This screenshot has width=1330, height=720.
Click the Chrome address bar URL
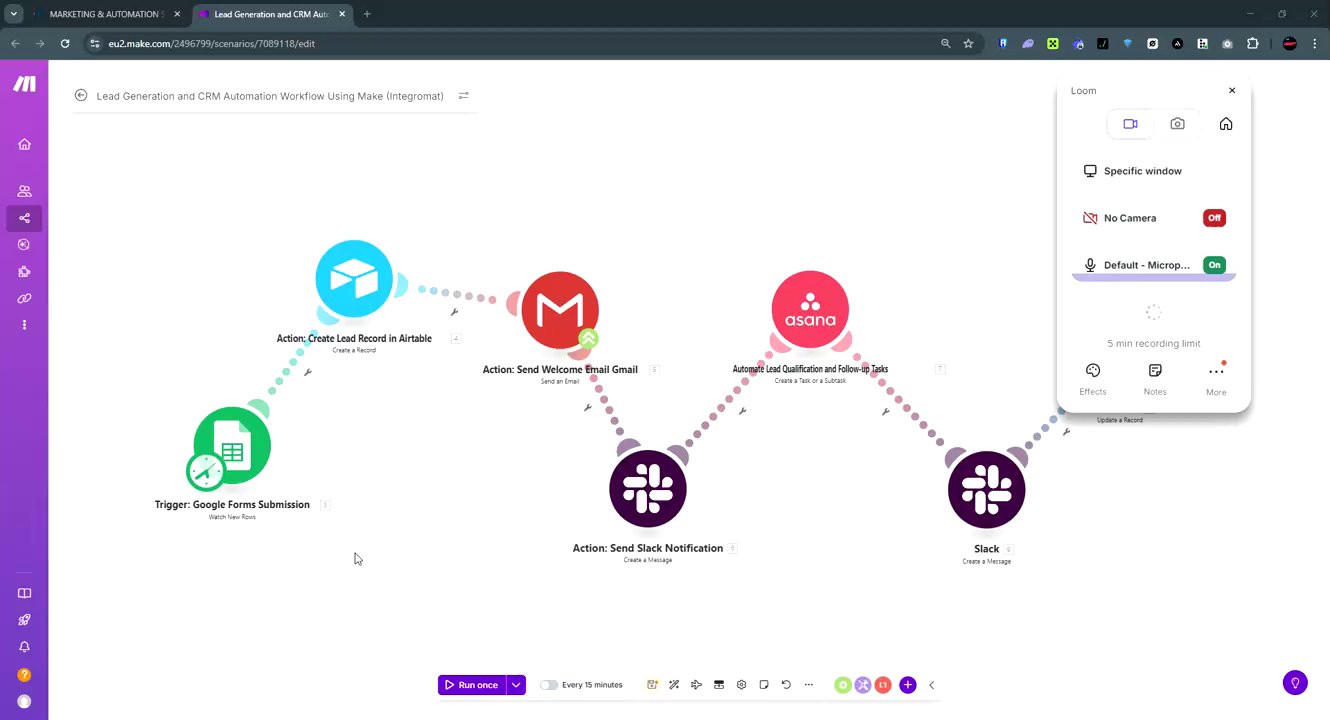point(212,43)
